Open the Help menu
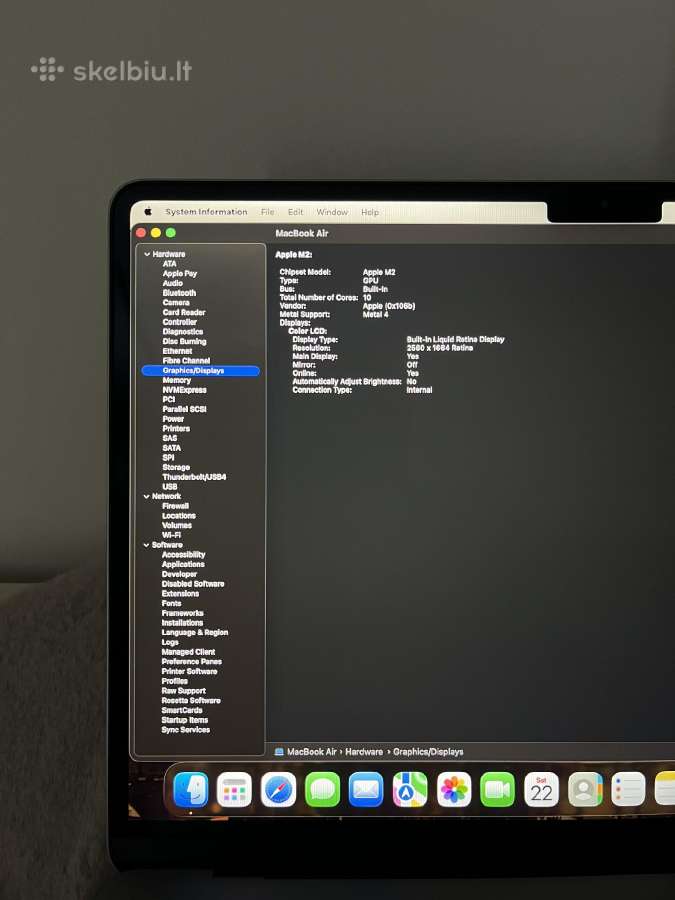This screenshot has width=675, height=900. click(370, 212)
